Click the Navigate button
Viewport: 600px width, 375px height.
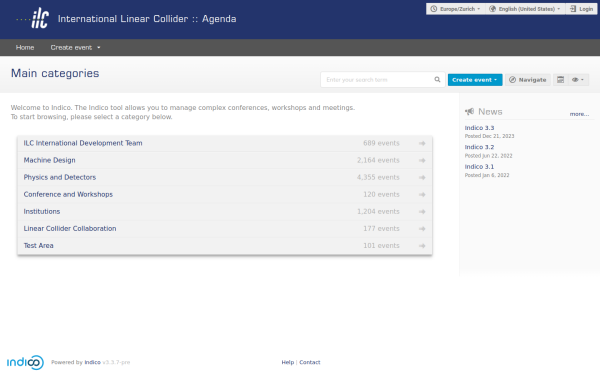(x=528, y=80)
